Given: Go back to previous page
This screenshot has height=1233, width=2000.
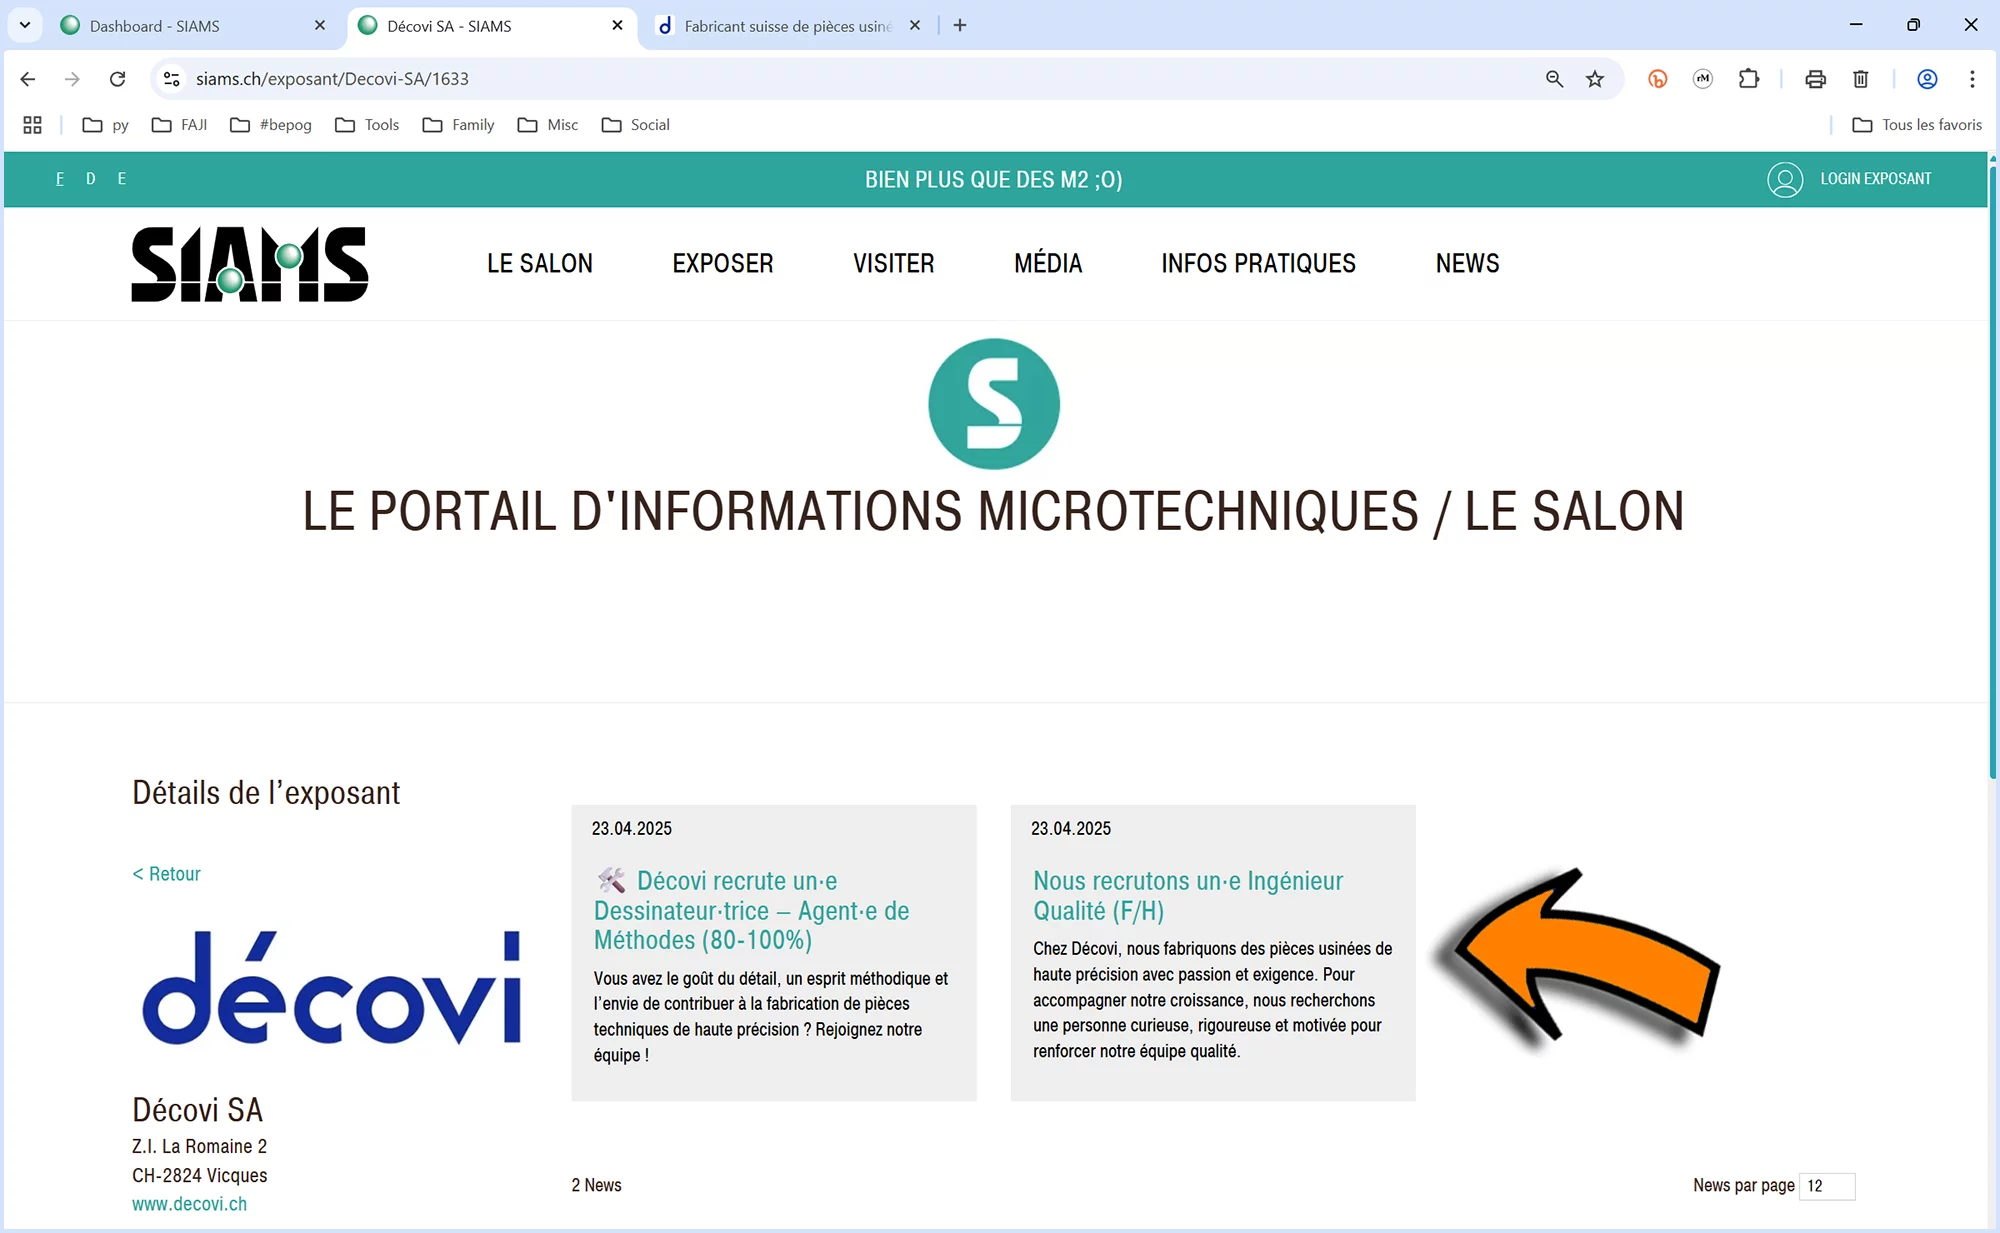Looking at the screenshot, I should pos(28,79).
